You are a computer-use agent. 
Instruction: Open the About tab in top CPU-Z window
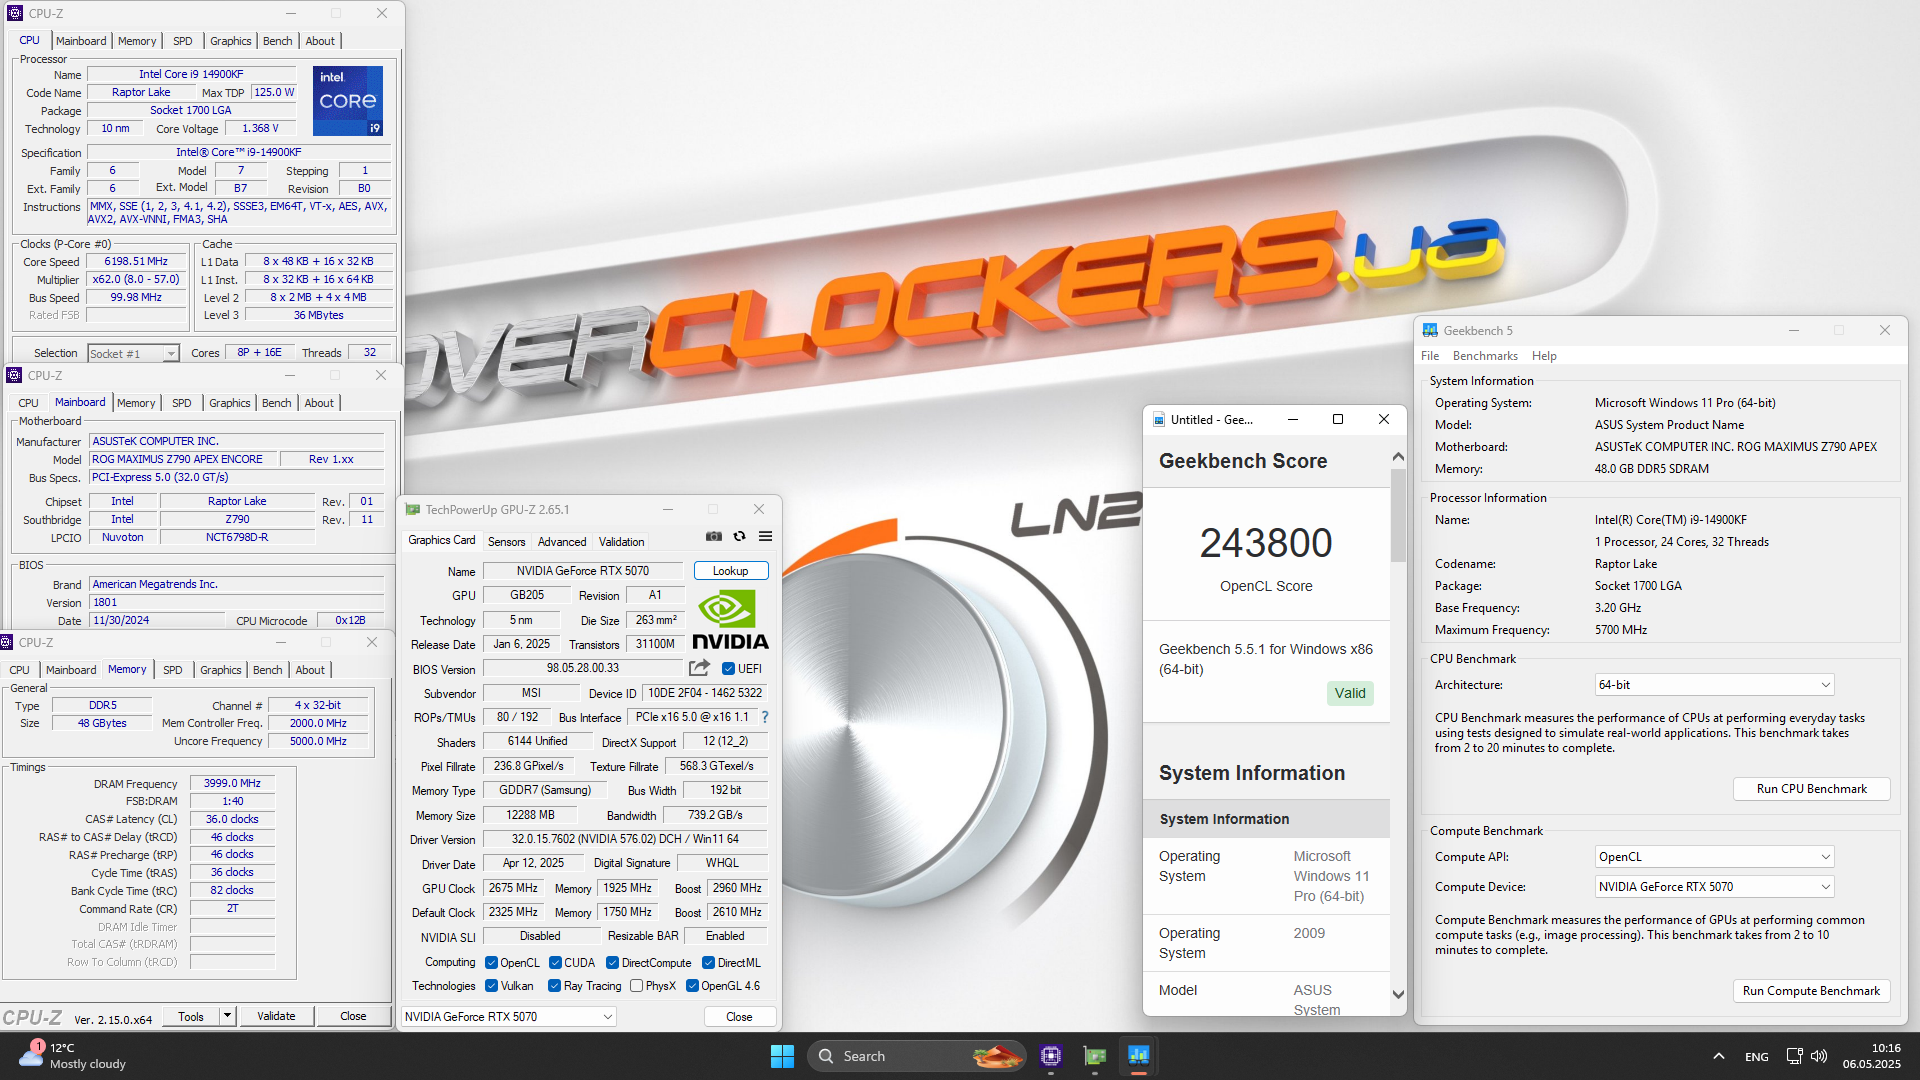[x=320, y=41]
